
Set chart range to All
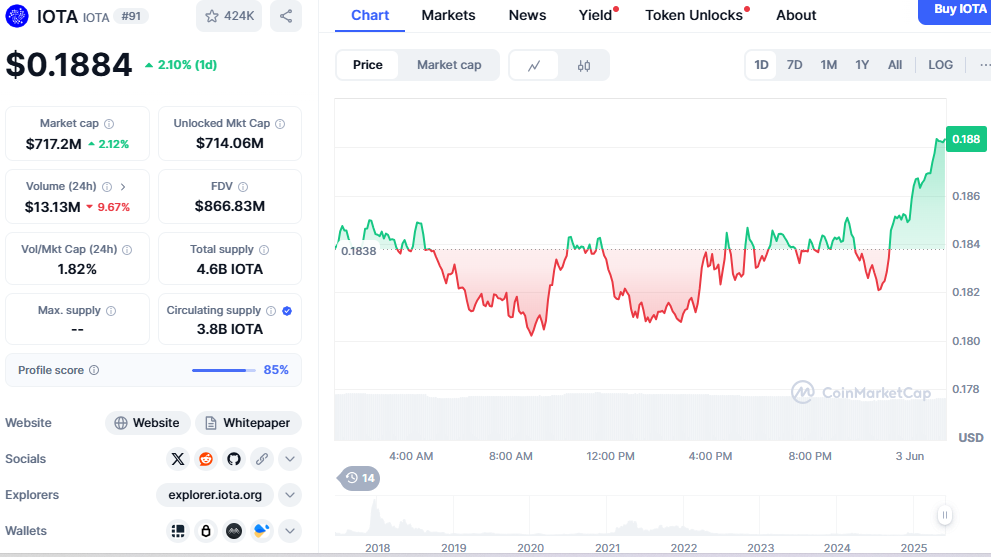point(895,65)
